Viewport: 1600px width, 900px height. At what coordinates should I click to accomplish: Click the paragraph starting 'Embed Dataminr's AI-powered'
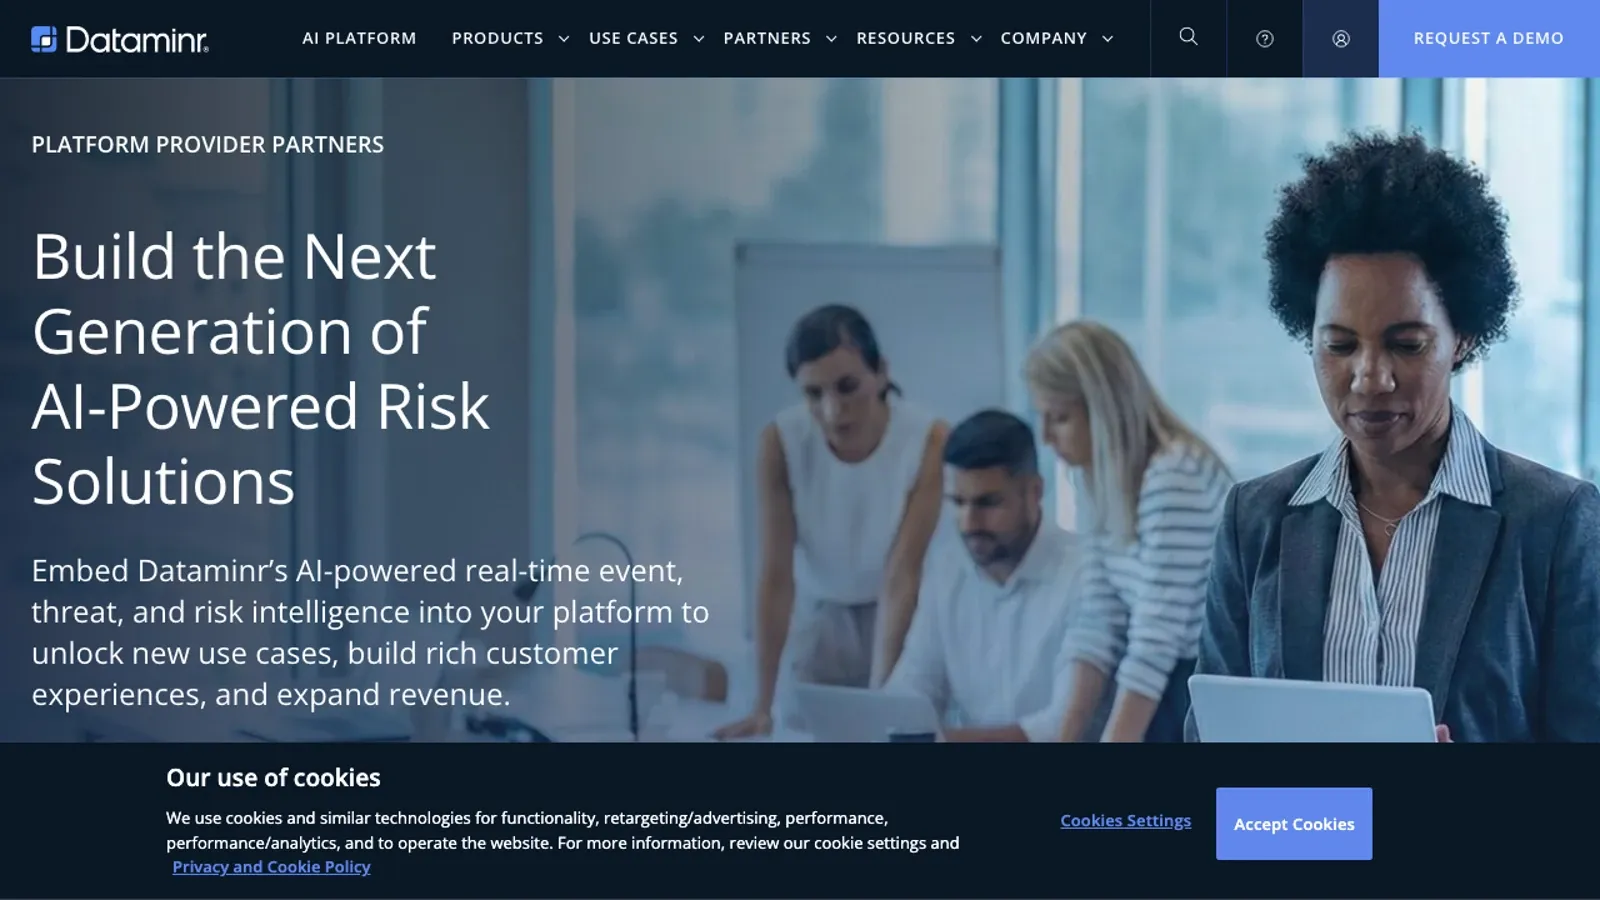point(370,632)
